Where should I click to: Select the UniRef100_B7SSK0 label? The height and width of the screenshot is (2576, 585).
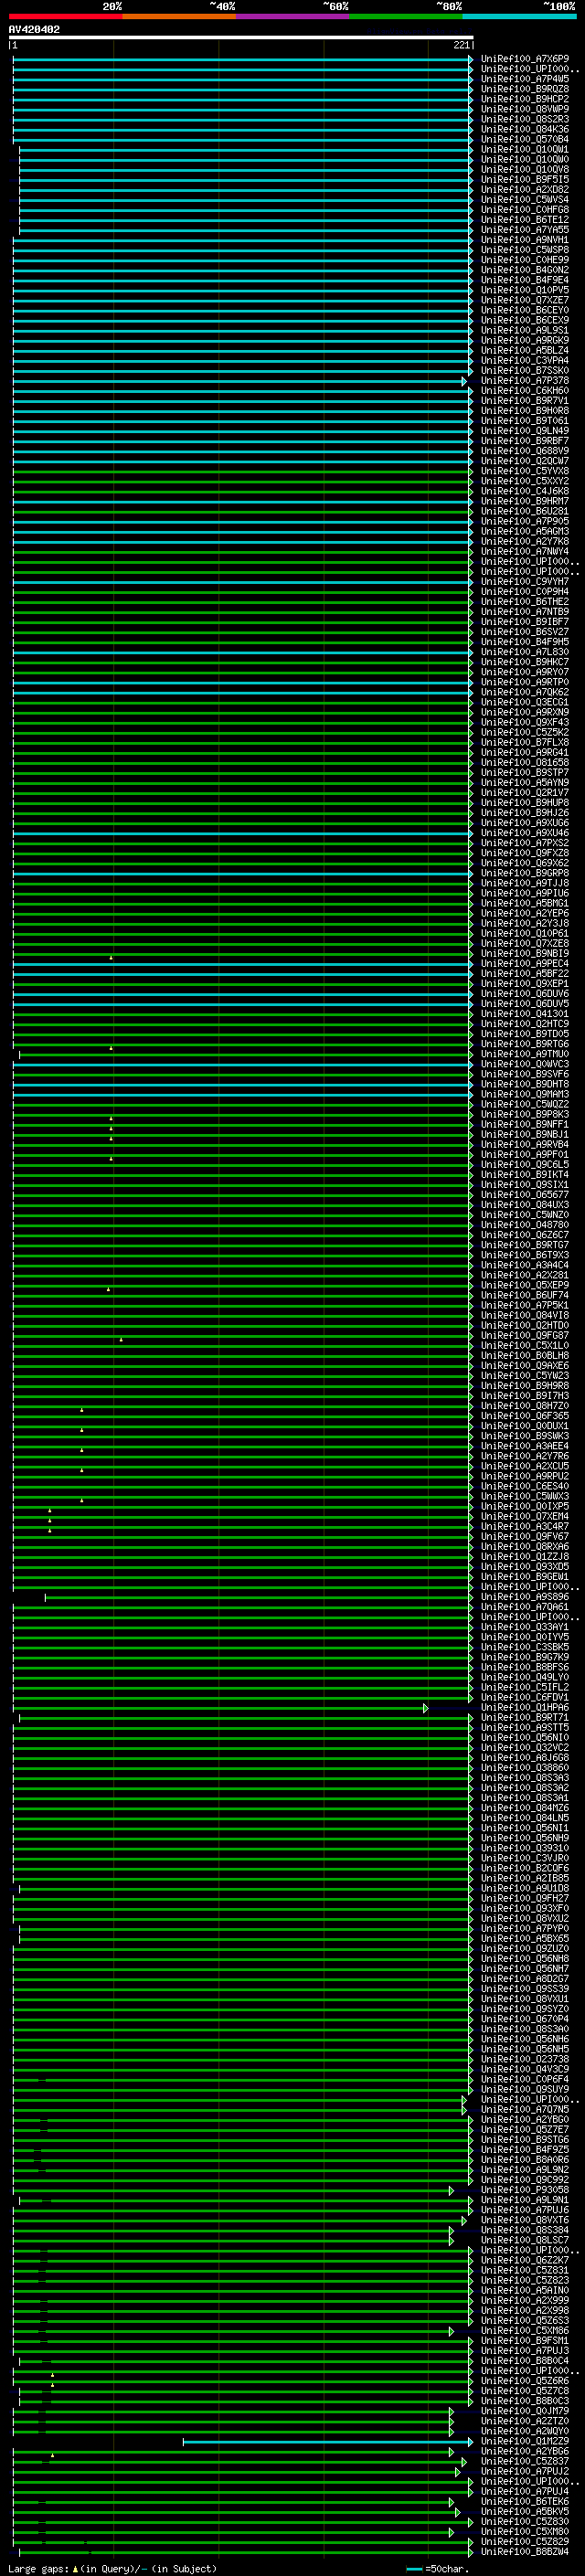point(524,370)
